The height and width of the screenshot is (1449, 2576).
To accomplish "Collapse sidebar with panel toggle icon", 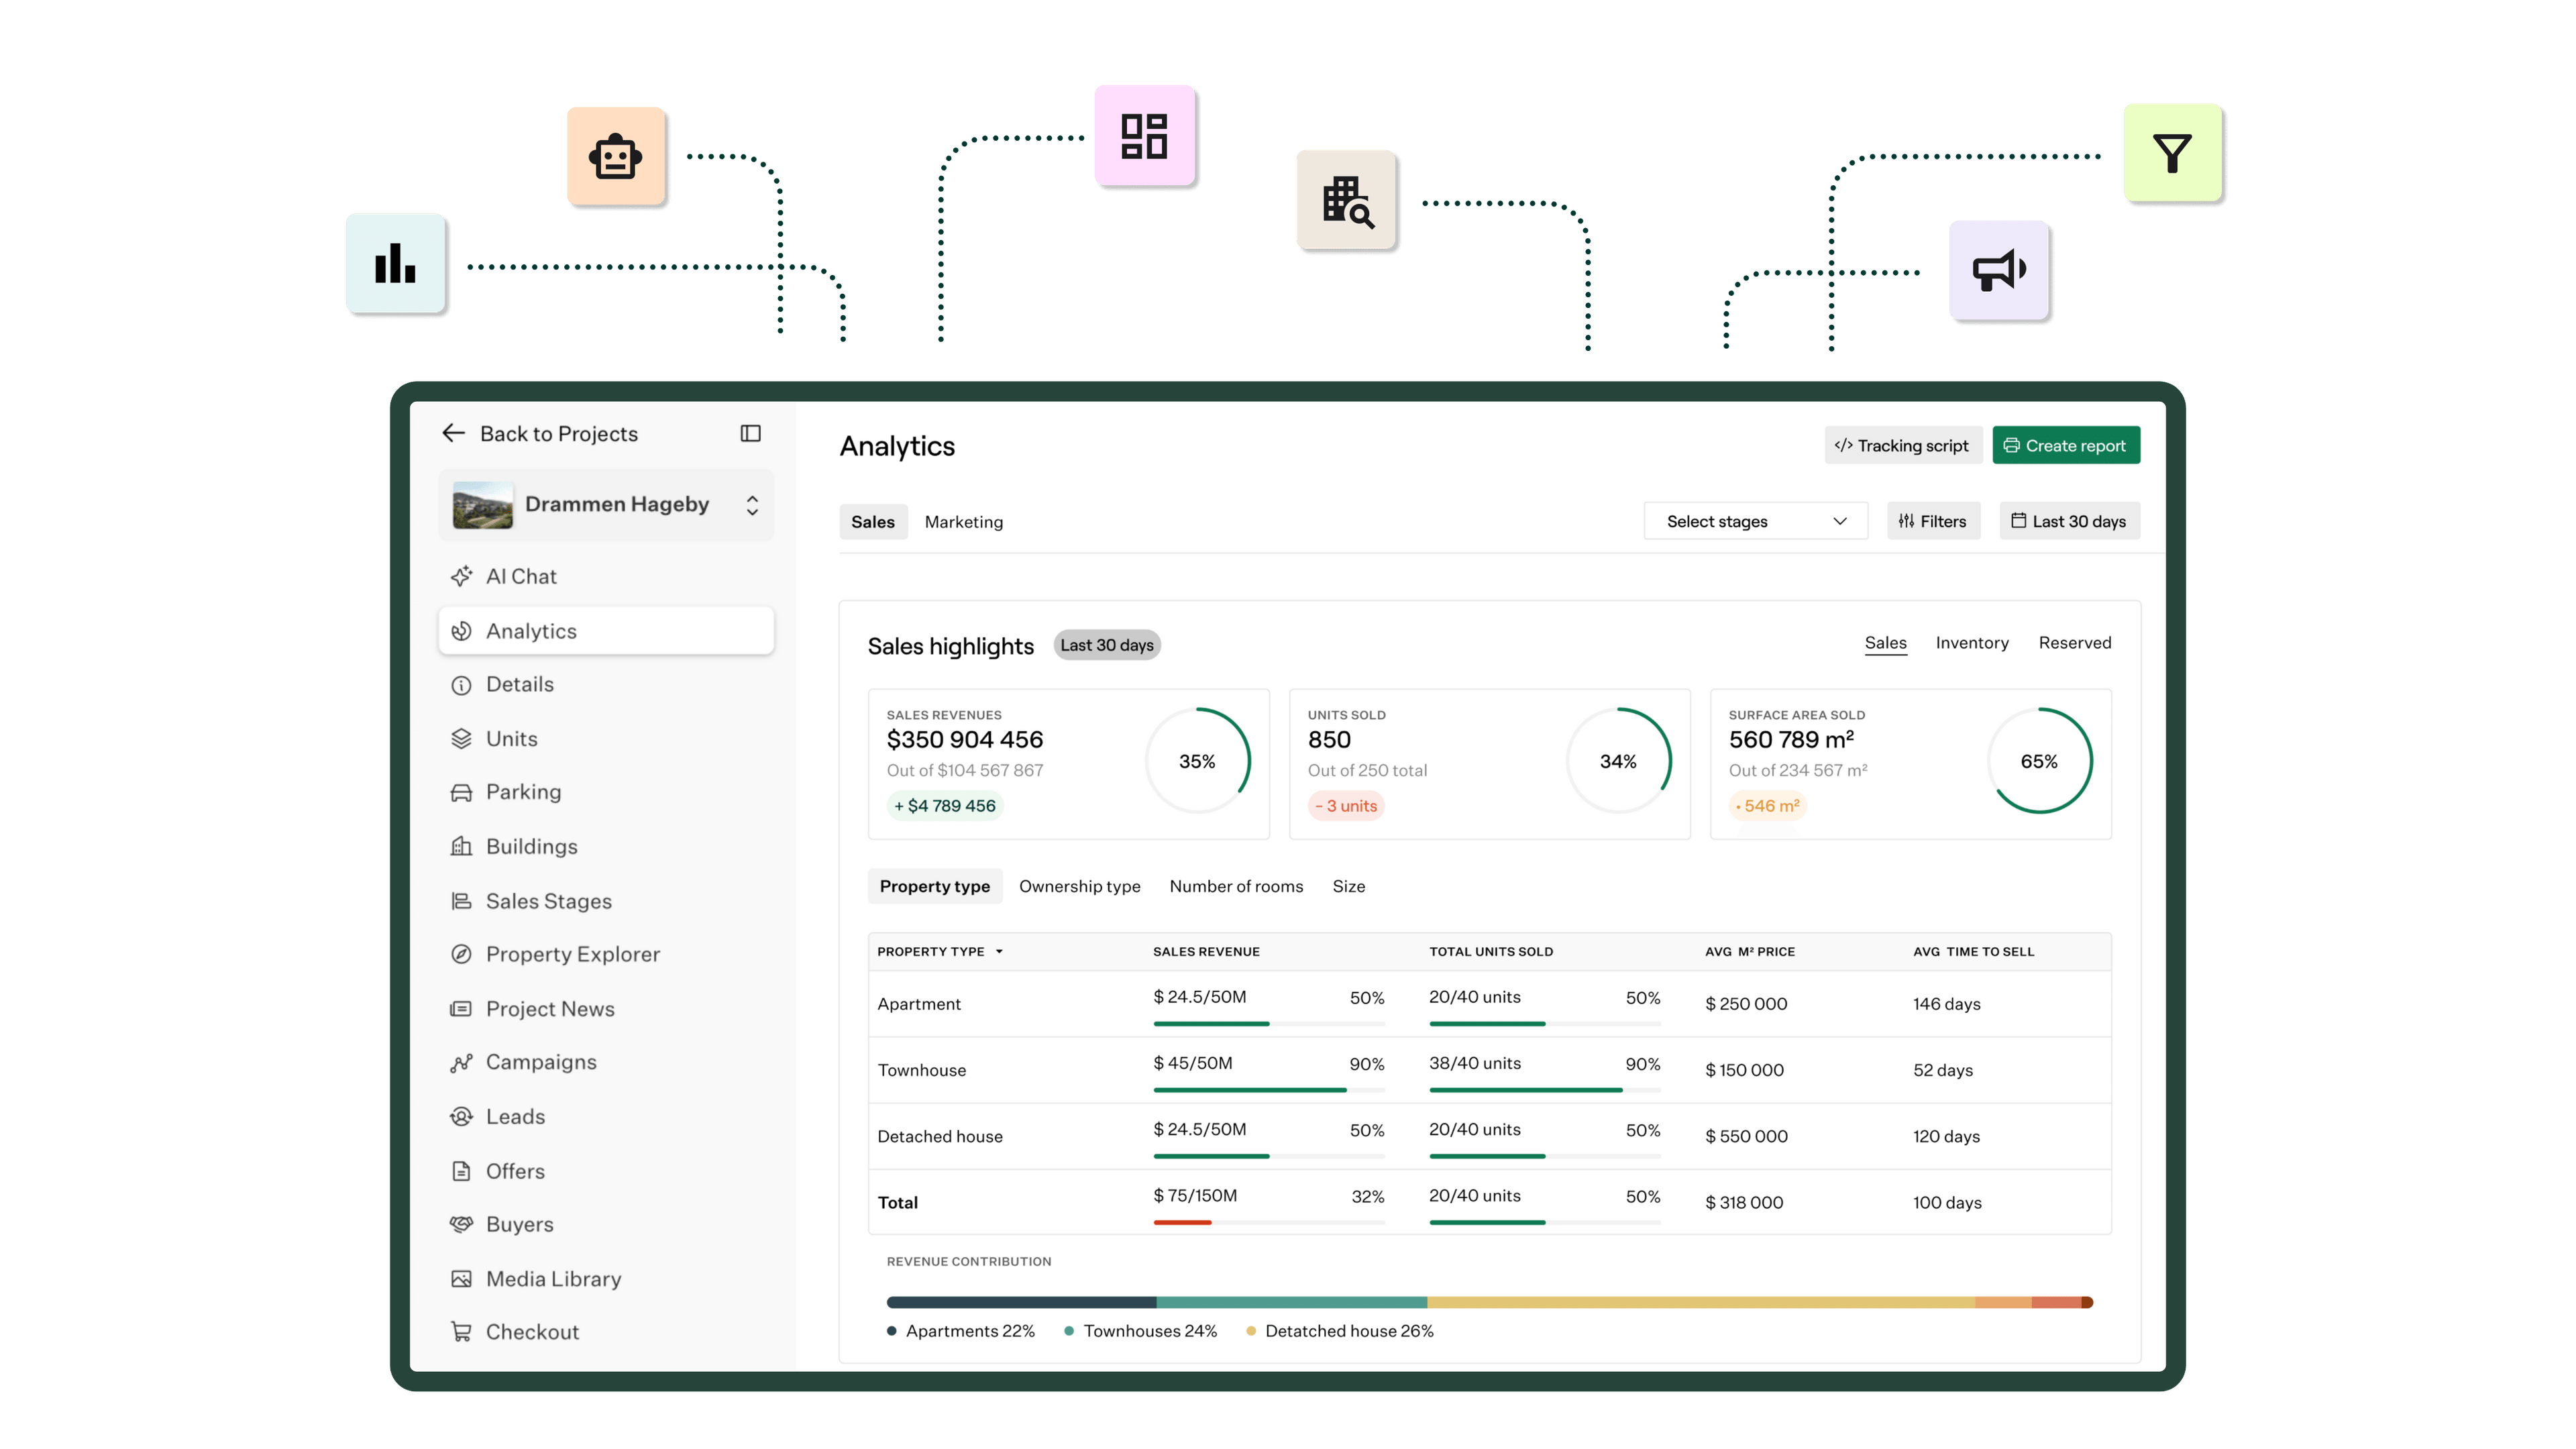I will coord(750,433).
